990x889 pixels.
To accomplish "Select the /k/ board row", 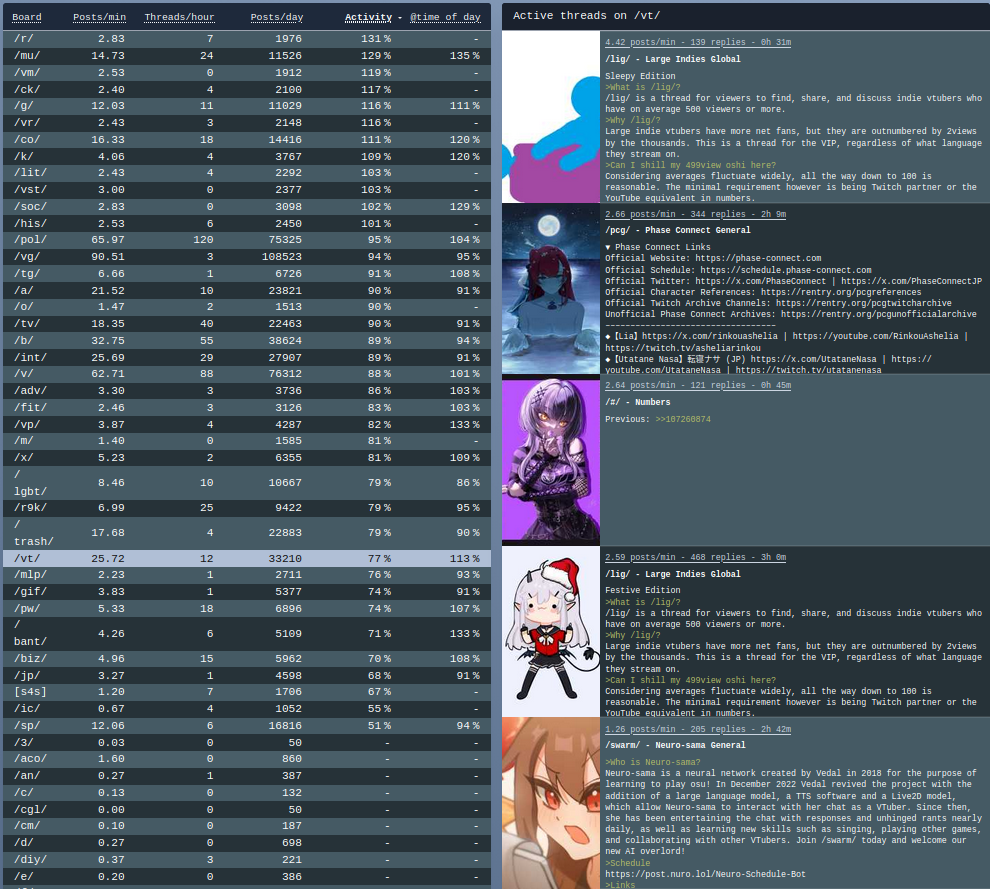I will click(247, 157).
